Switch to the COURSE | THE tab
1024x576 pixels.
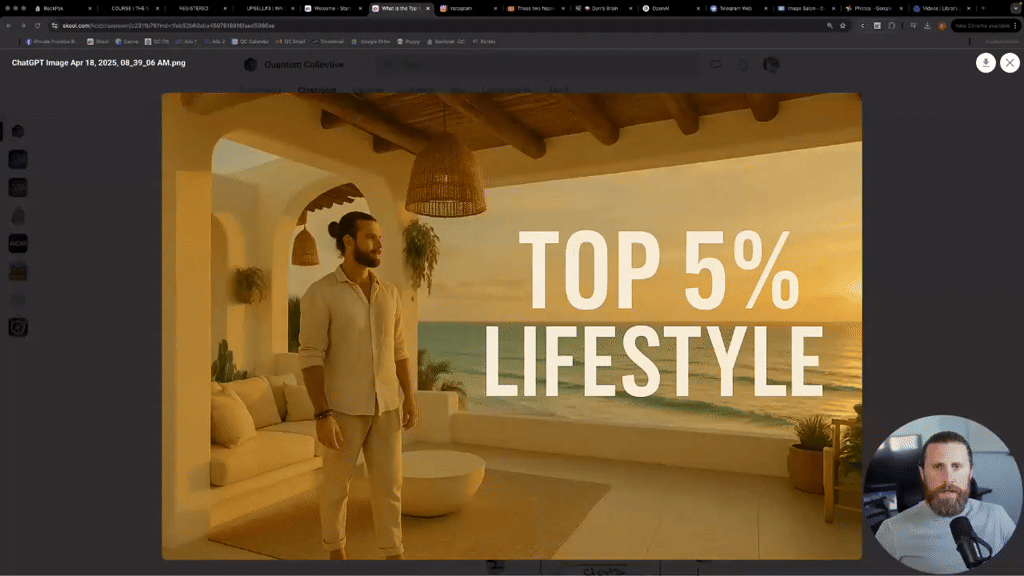(131, 8)
